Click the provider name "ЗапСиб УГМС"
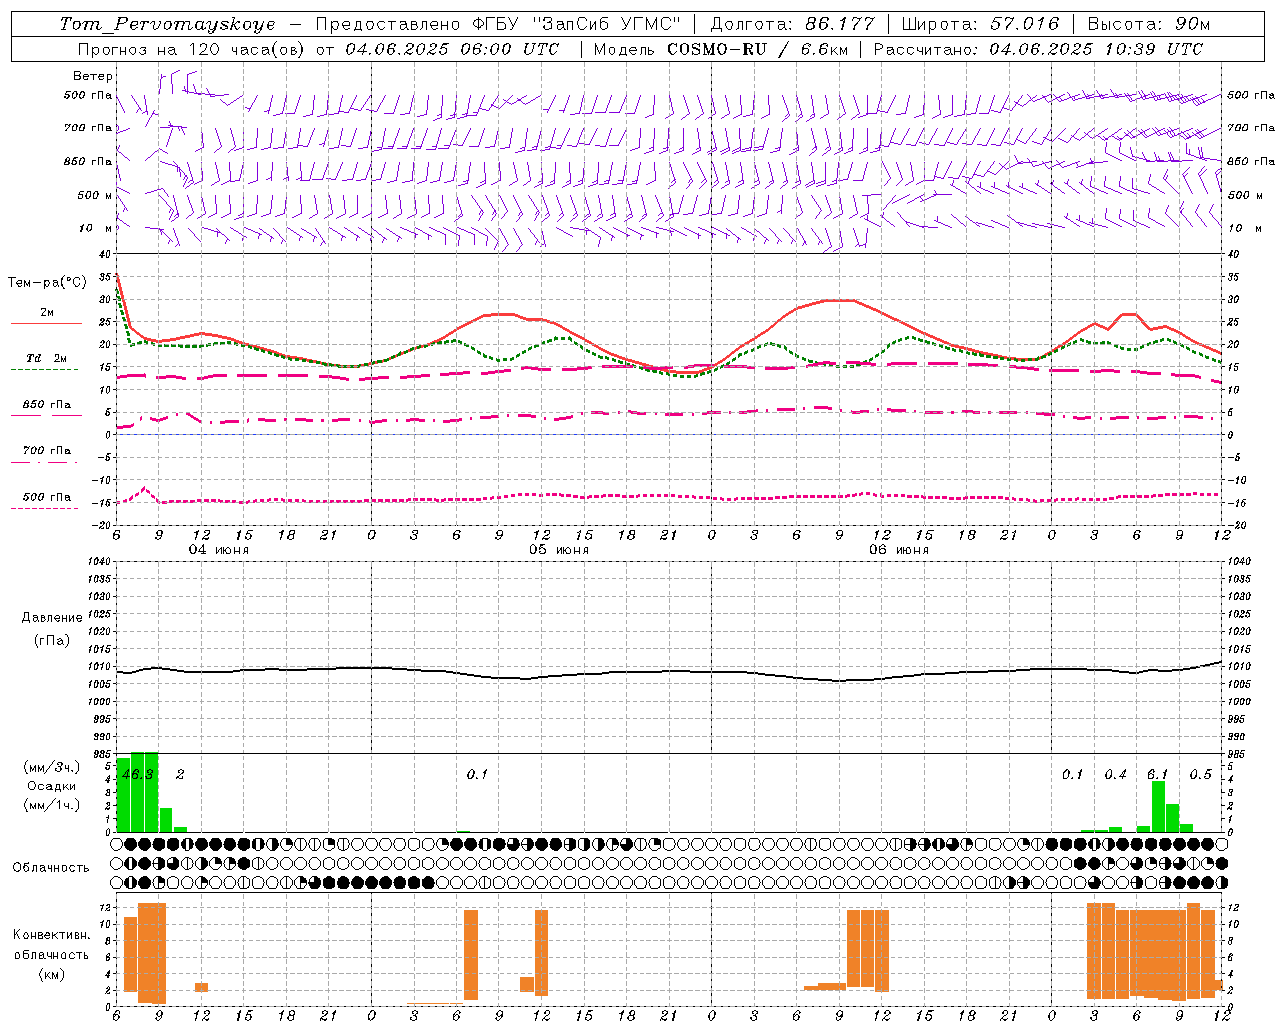This screenshot has width=1280, height=1024. (x=607, y=24)
